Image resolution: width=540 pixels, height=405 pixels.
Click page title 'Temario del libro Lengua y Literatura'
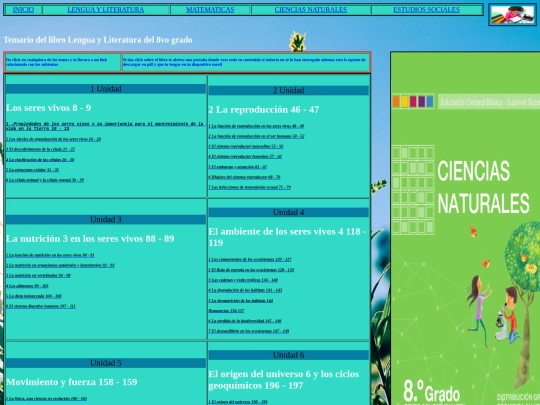point(98,40)
